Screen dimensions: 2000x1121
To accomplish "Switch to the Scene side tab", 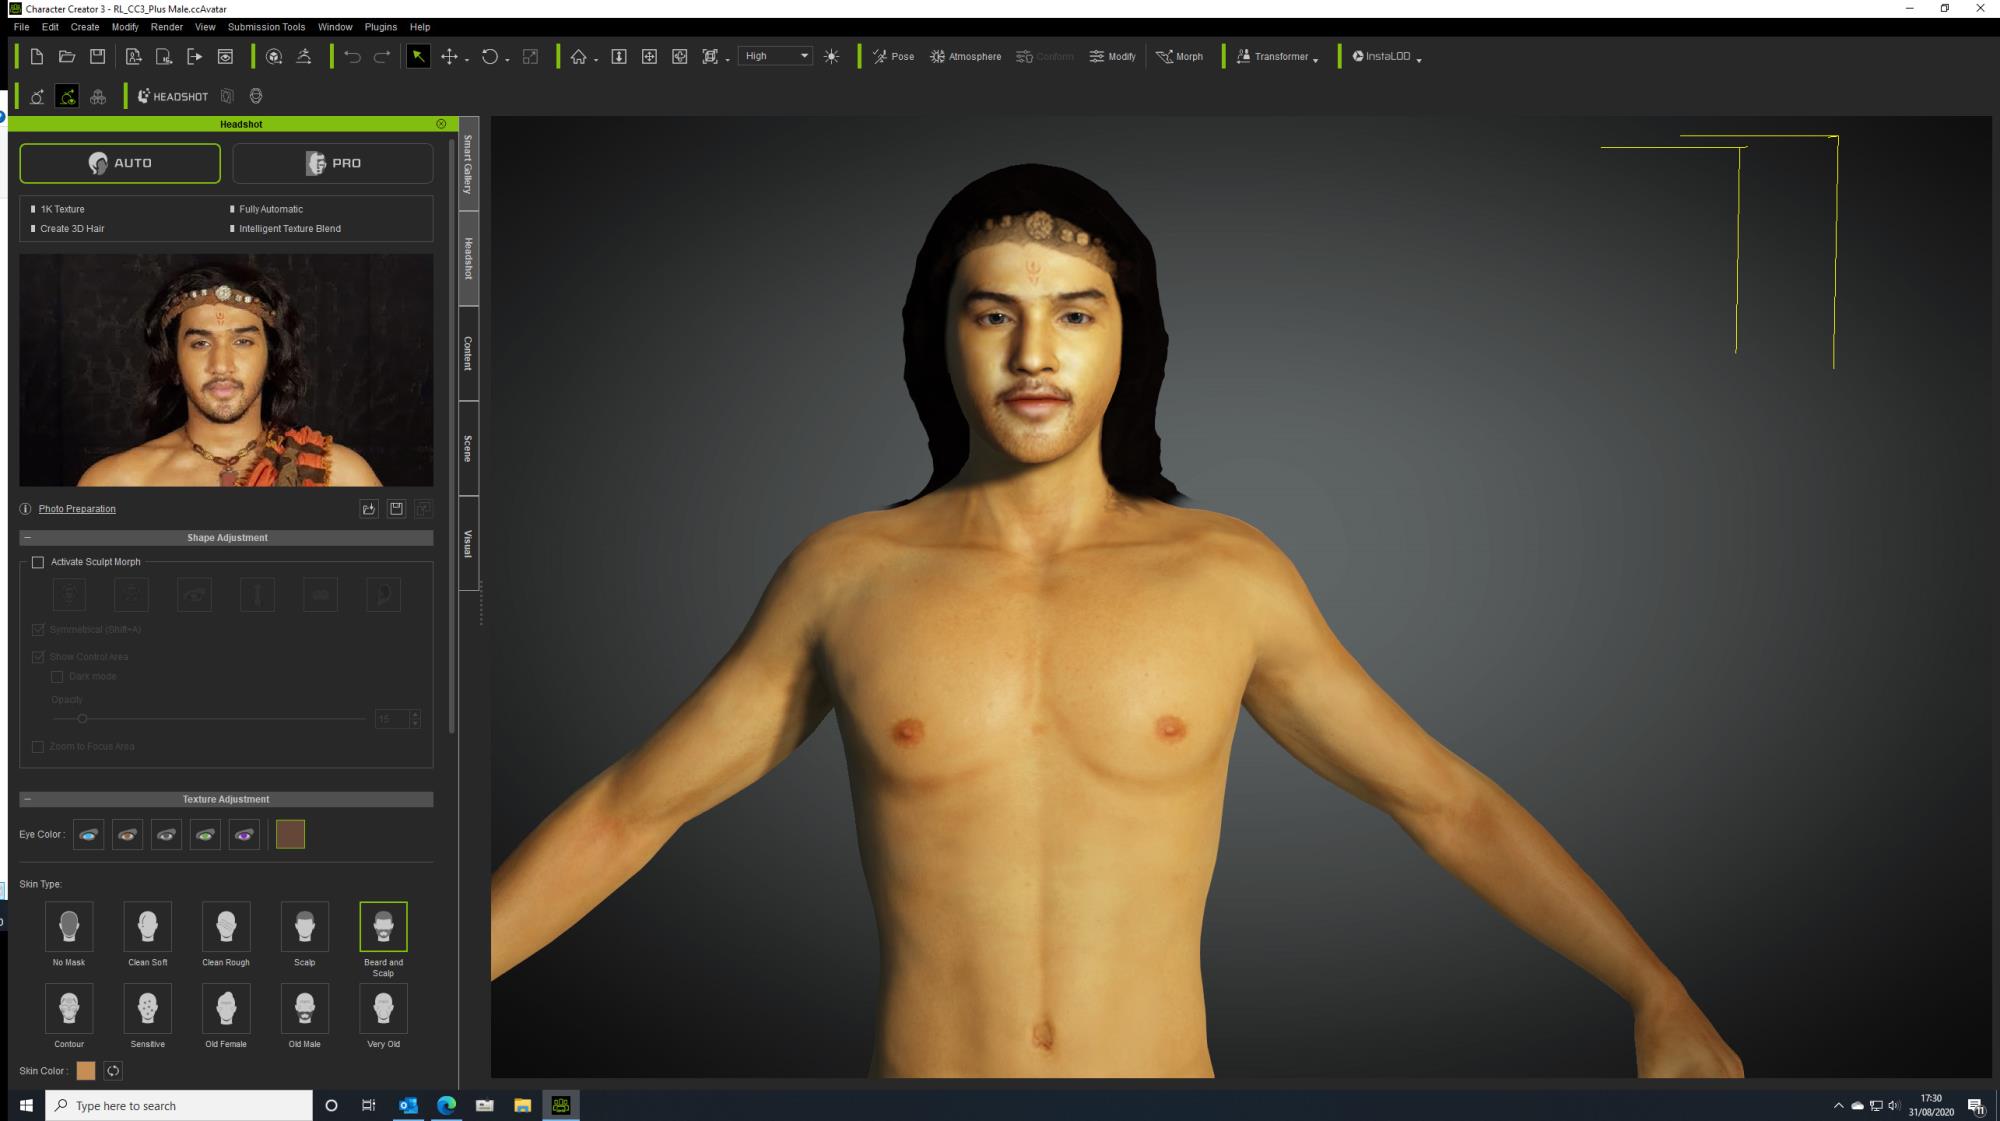I will click(468, 449).
